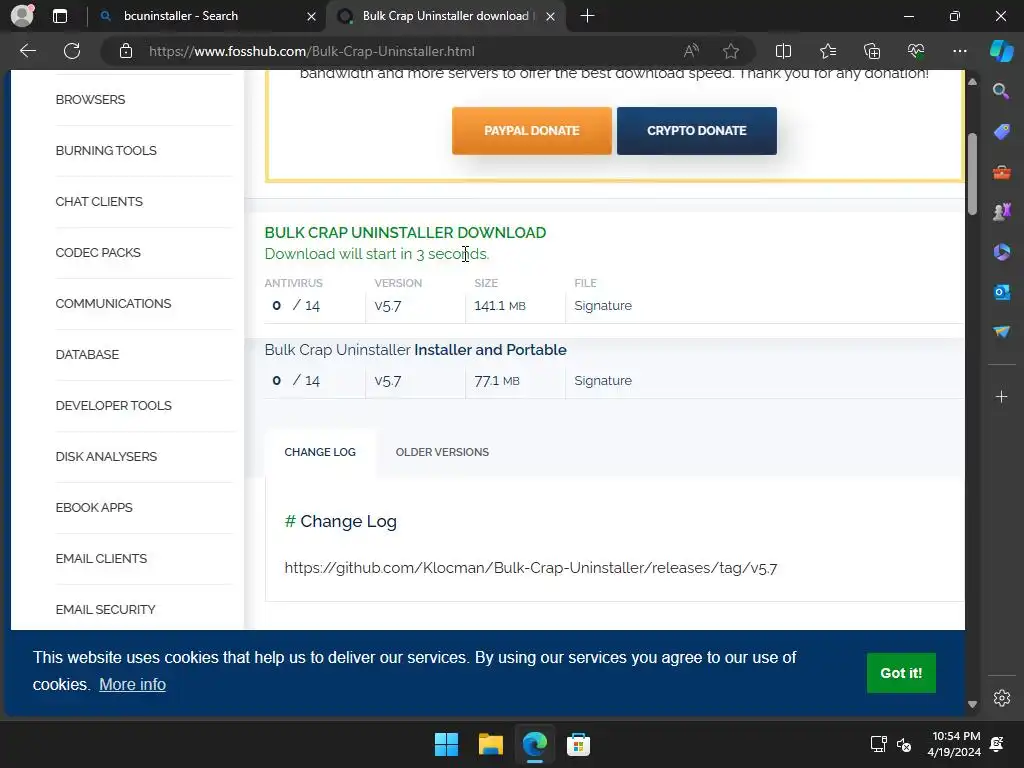Switch to the CHANGE LOG tab
Image resolution: width=1024 pixels, height=768 pixels.
click(x=320, y=452)
